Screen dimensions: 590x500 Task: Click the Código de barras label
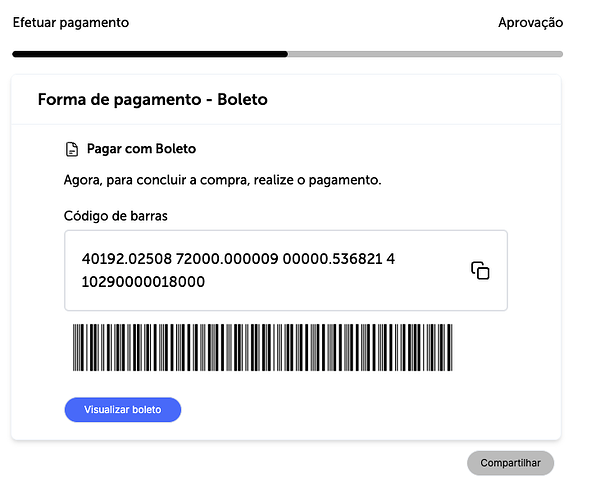(x=116, y=216)
